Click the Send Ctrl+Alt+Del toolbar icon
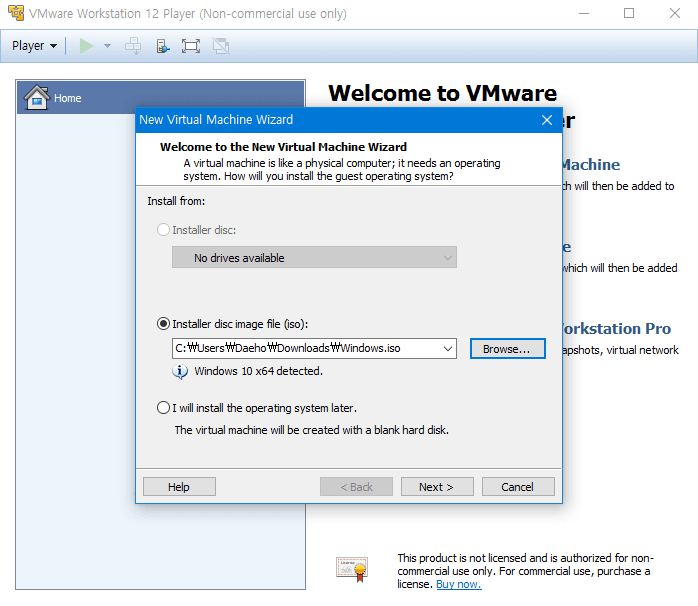Viewport: 698px width, 606px height. (133, 46)
